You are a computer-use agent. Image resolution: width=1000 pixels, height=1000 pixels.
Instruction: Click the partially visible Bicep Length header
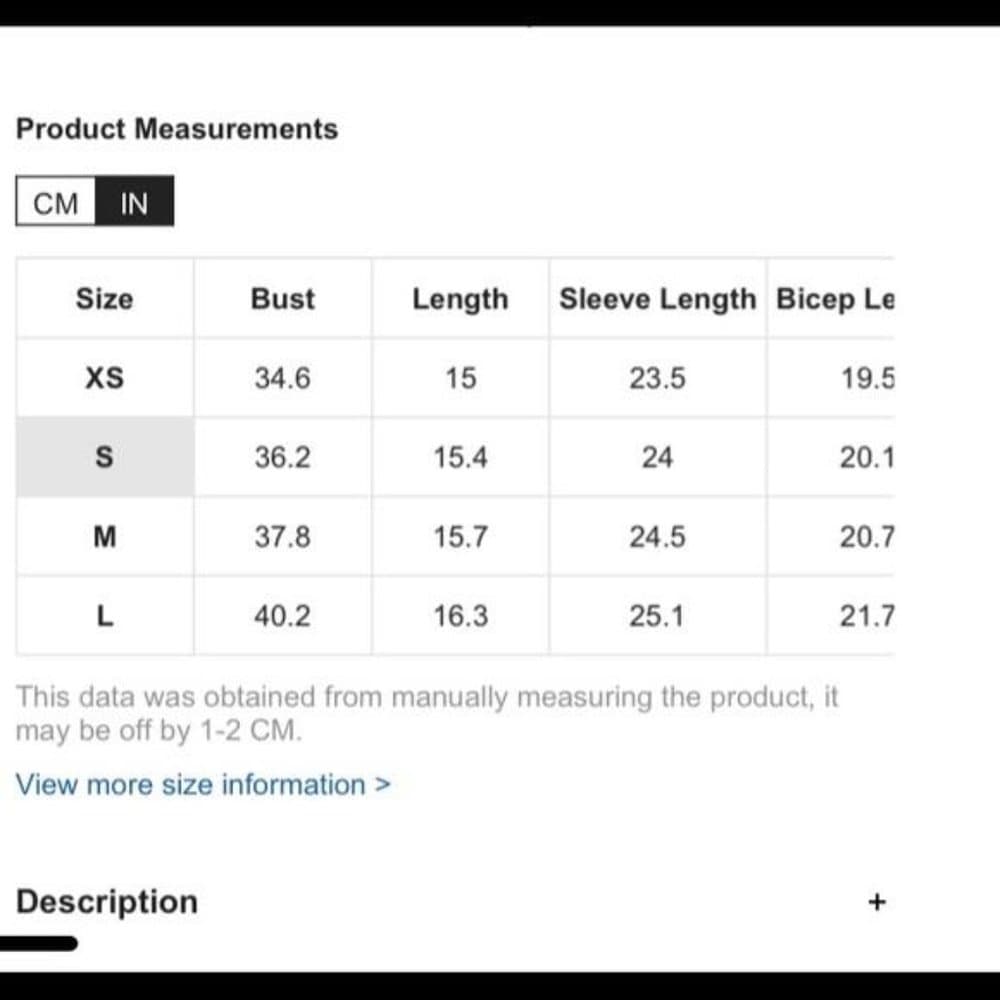click(835, 298)
